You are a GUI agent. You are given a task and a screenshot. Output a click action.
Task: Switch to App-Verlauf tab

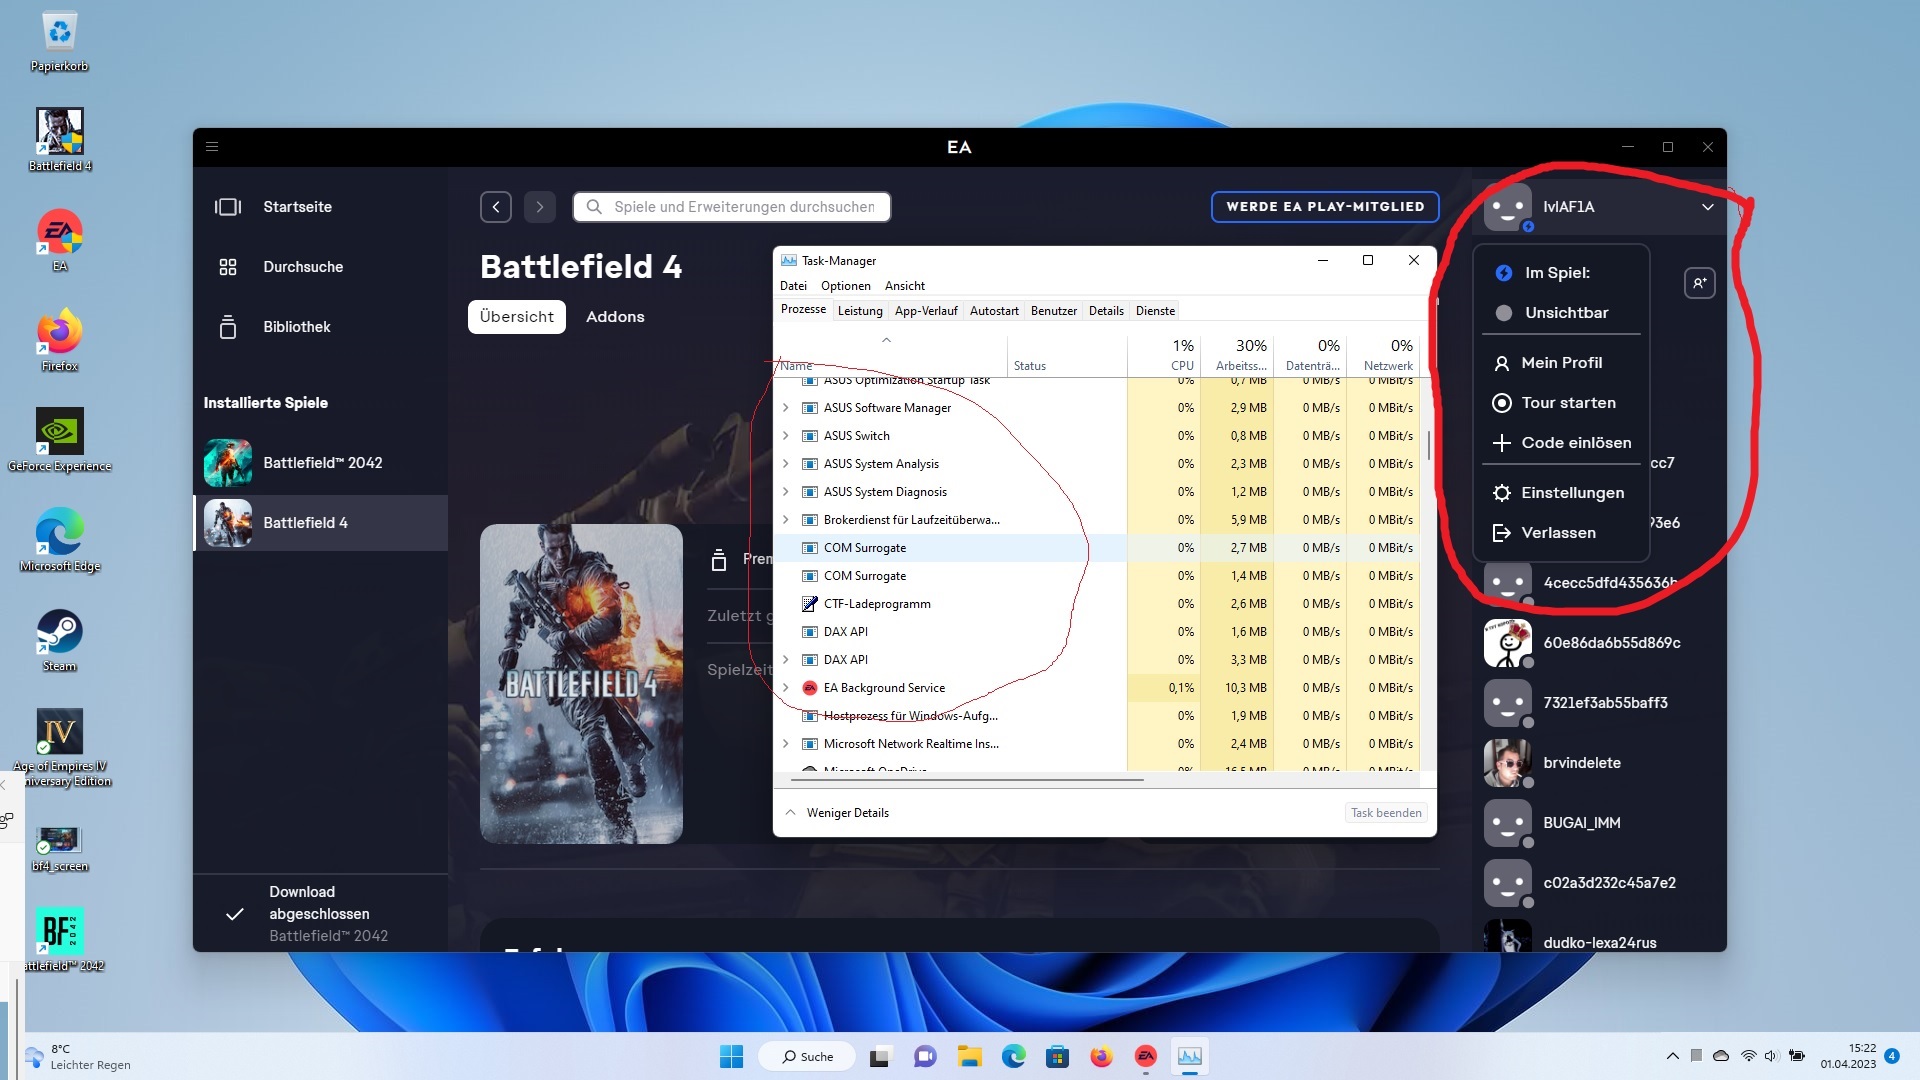(926, 311)
